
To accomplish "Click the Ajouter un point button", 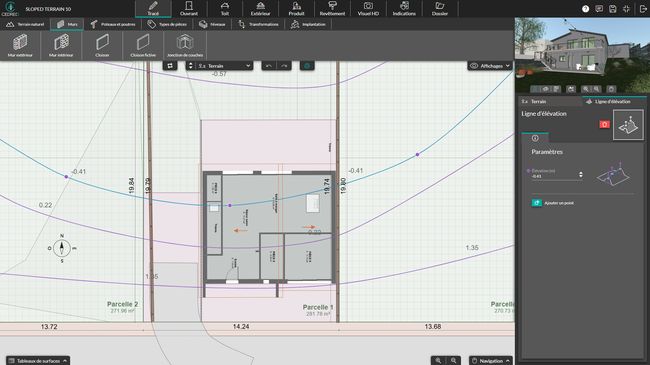I will coord(553,203).
